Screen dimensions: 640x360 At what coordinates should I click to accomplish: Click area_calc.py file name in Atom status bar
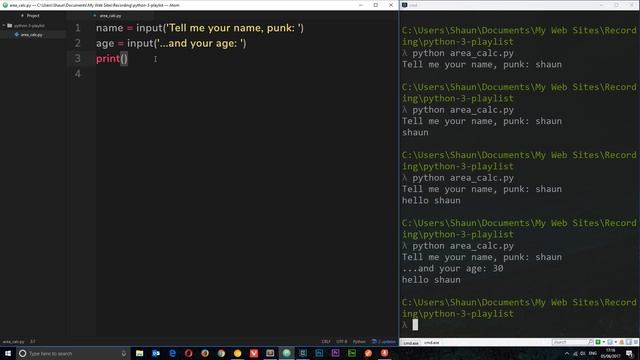(13, 342)
